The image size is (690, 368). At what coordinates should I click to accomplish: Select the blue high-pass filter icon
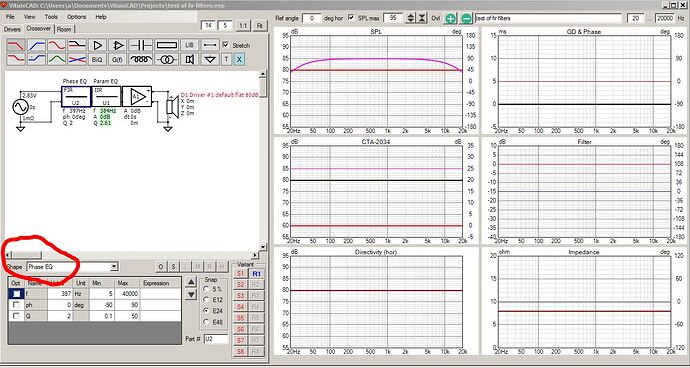pyautogui.click(x=37, y=45)
